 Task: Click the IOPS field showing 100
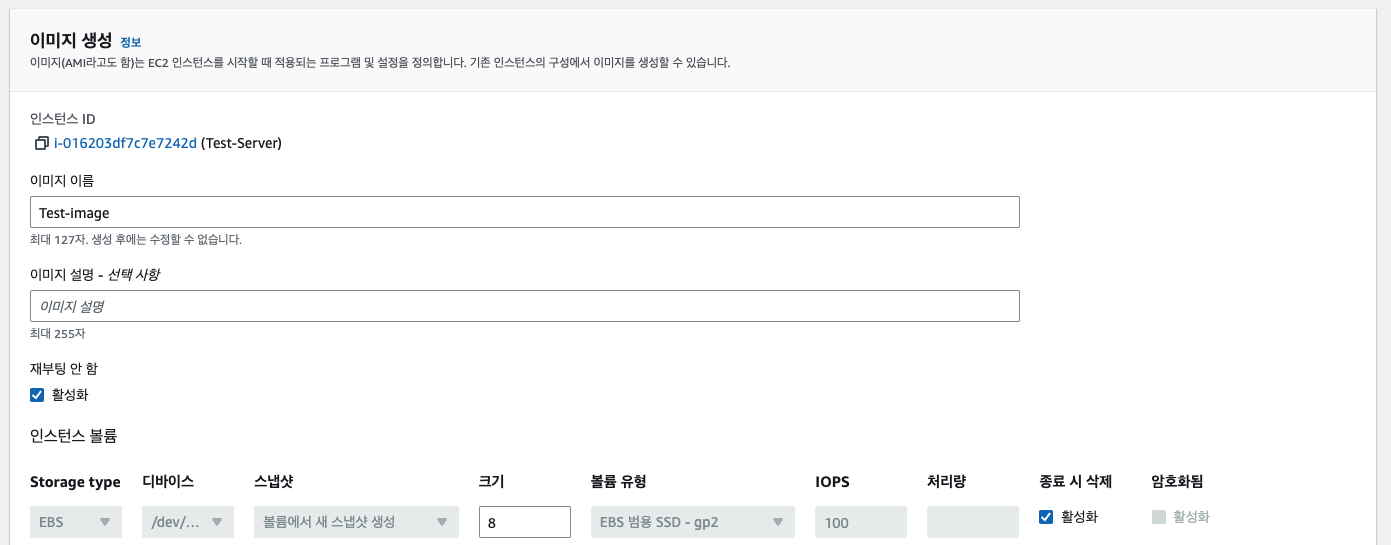point(861,522)
